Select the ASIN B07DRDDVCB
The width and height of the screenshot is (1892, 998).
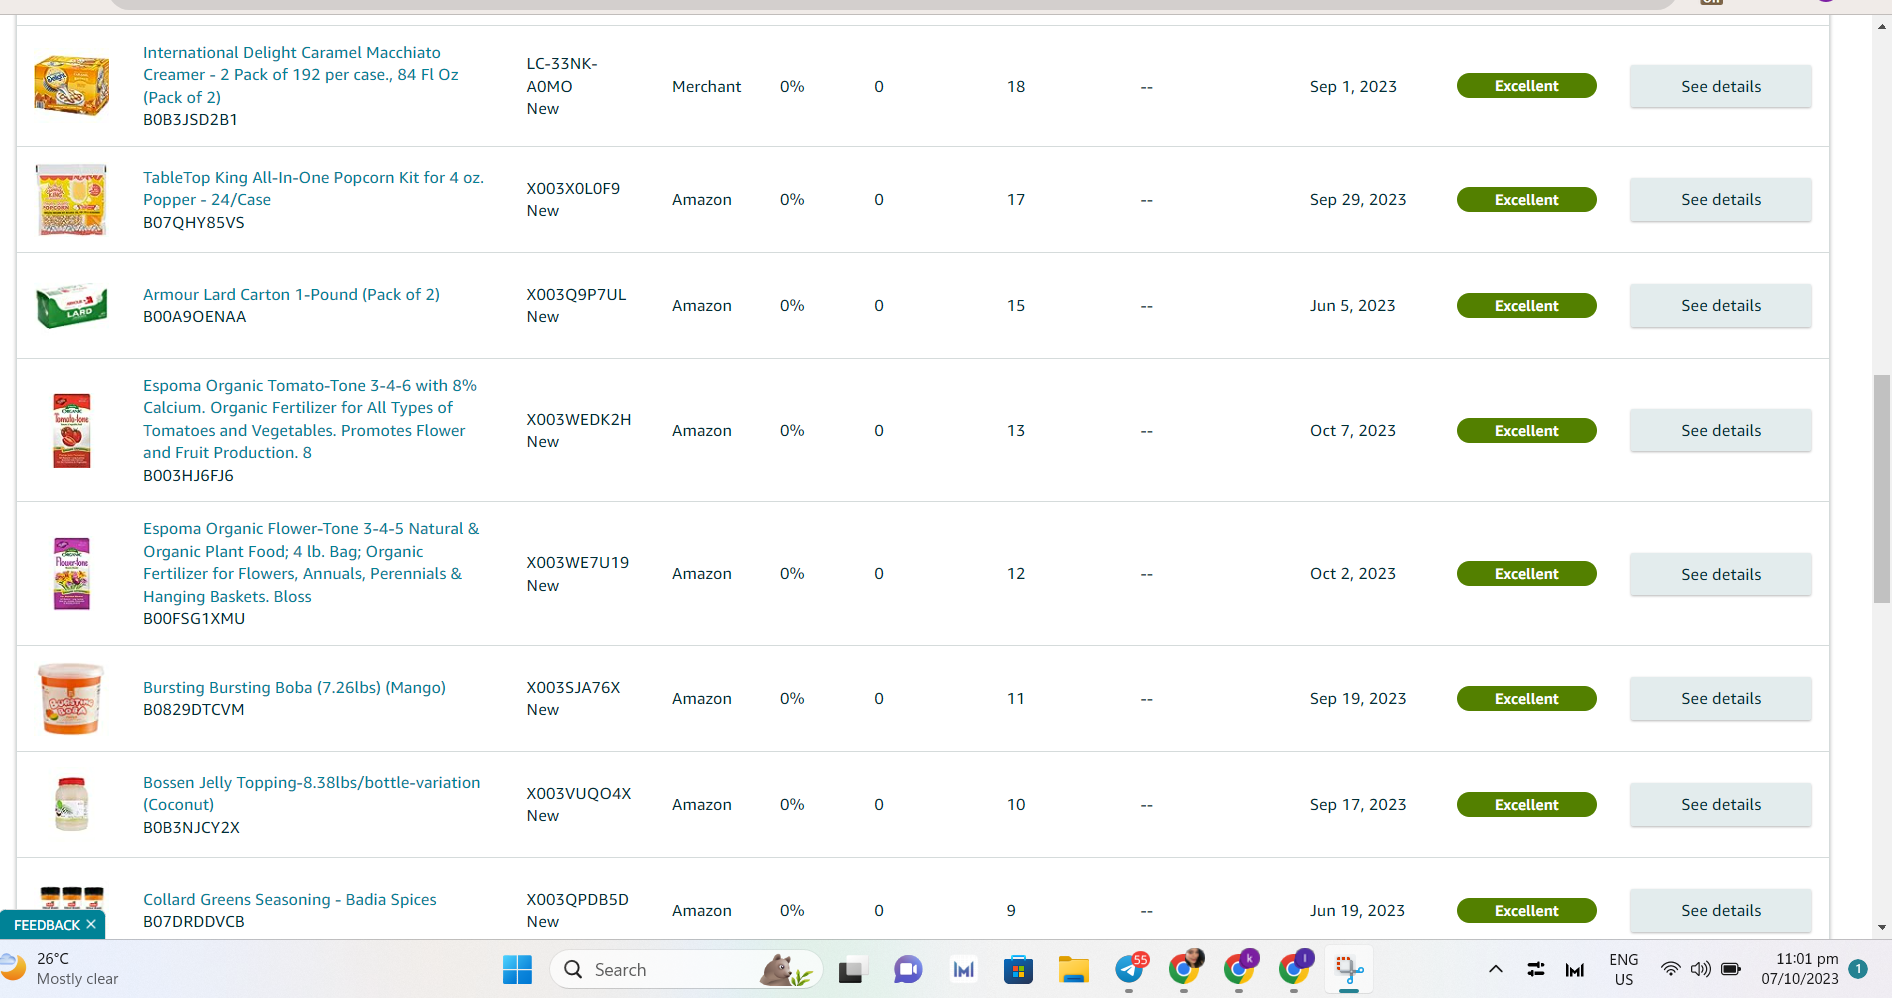click(x=194, y=922)
